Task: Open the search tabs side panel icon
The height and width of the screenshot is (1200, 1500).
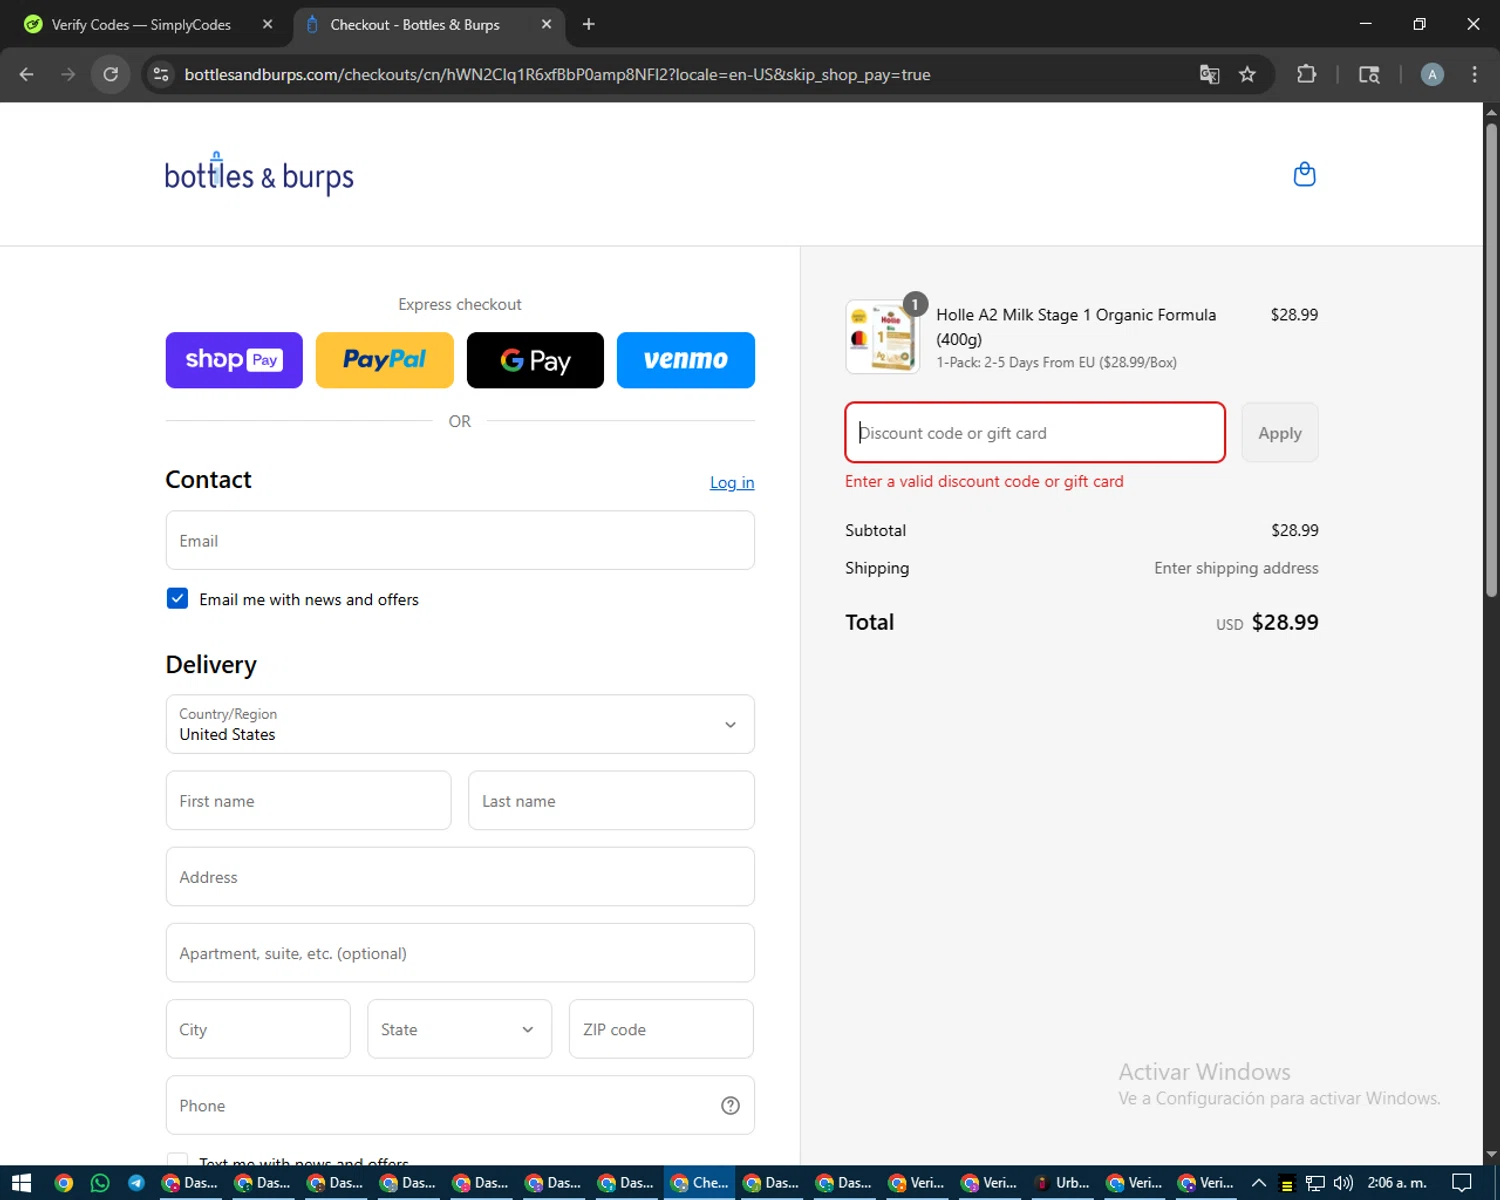Action: pyautogui.click(x=1369, y=74)
